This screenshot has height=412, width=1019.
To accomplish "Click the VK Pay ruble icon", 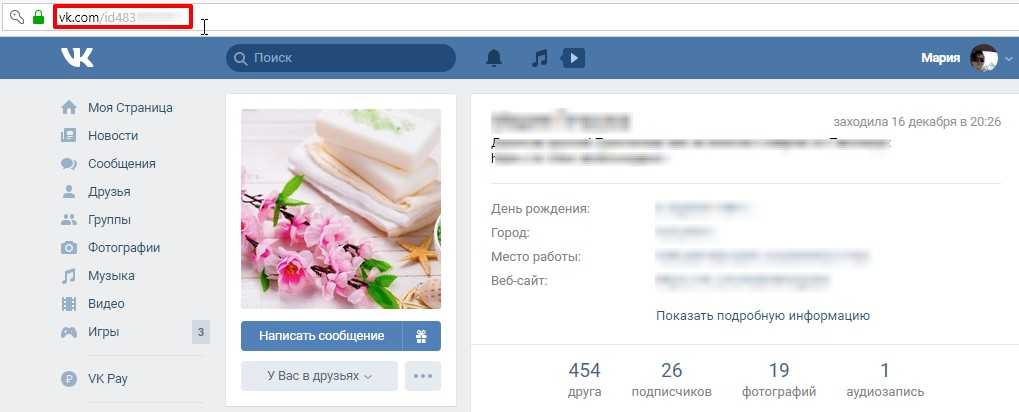I will 69,379.
